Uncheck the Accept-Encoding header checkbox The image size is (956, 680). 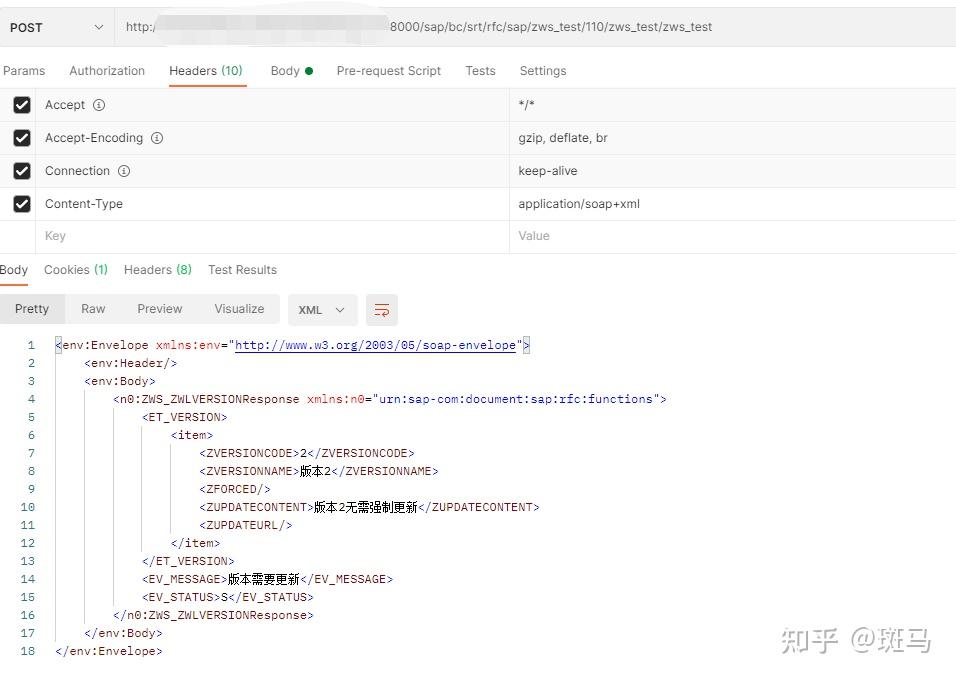(22, 138)
